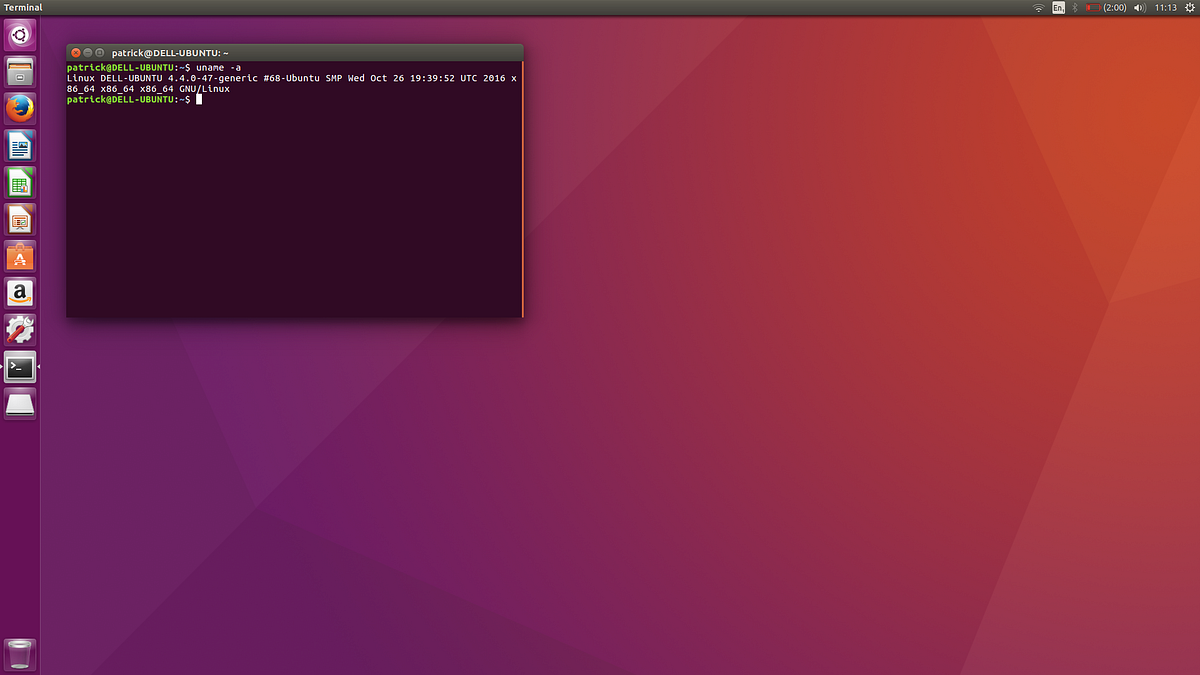1200x675 pixels.
Task: Open the Ubuntu Software store
Action: tap(19, 256)
